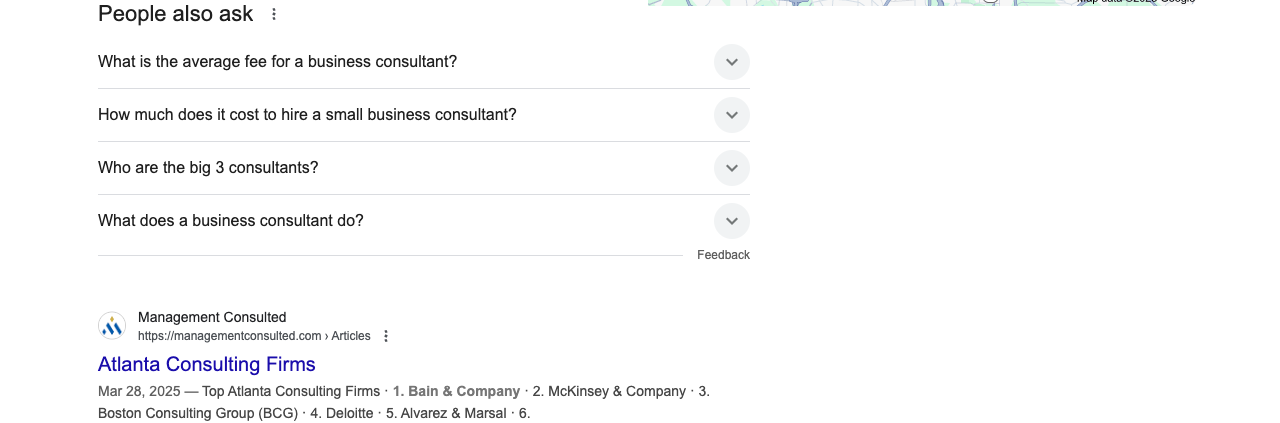Expand the 'What does a business consultant do' chevron
Screen dimensions: 1280x423
pos(732,221)
